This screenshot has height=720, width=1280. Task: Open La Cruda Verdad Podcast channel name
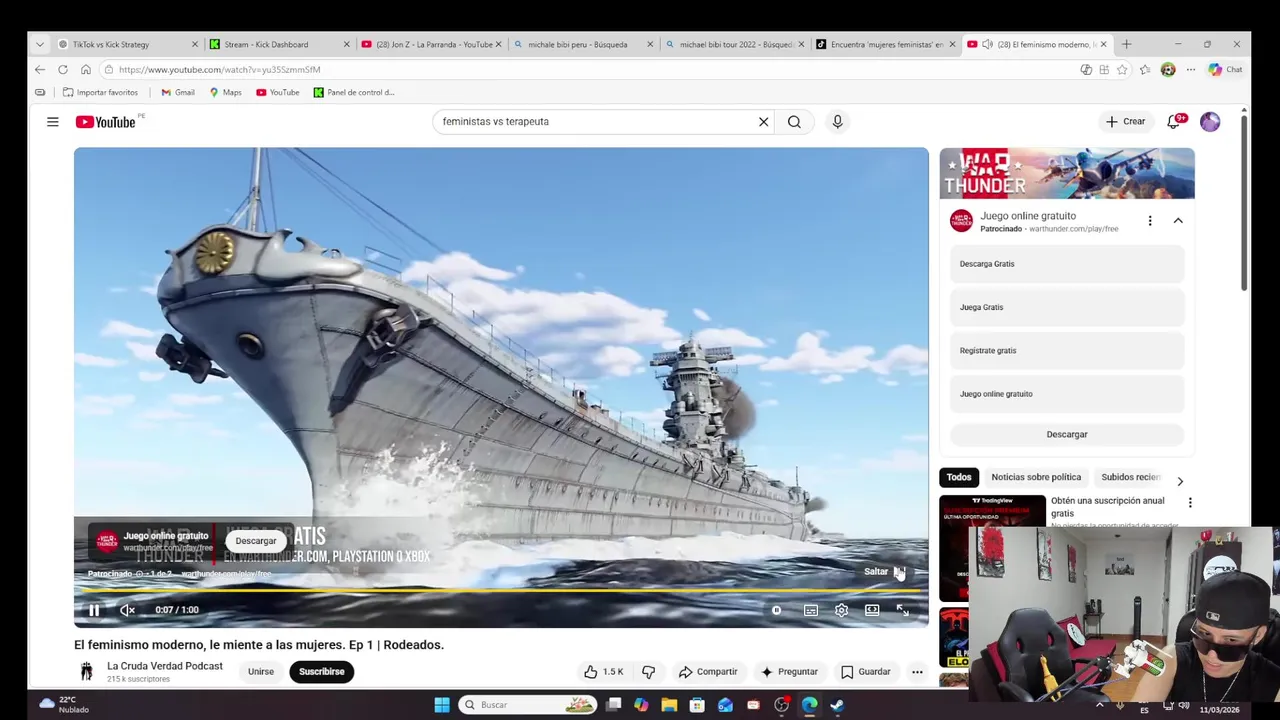pyautogui.click(x=165, y=666)
